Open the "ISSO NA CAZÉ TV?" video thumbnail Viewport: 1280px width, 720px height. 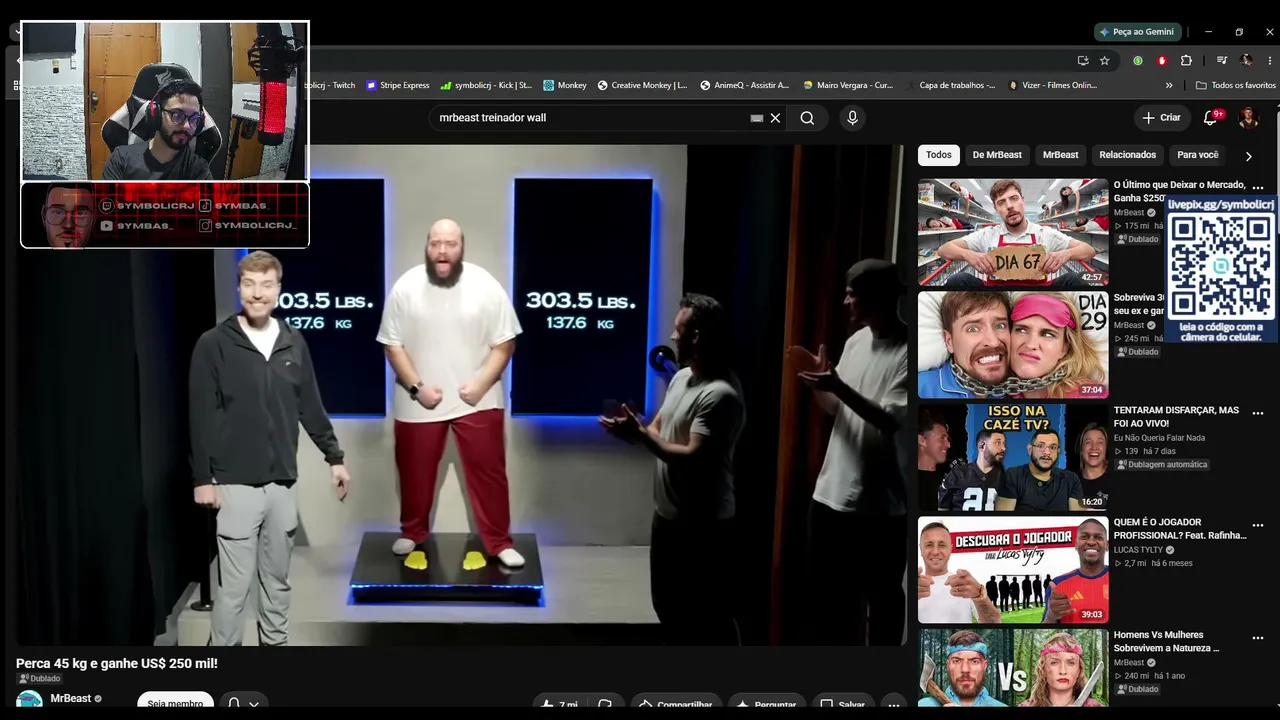click(1013, 457)
